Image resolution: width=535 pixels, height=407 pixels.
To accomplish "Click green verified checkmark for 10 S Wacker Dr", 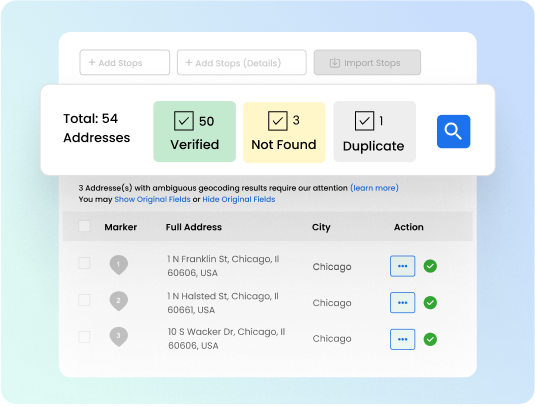I will (430, 339).
